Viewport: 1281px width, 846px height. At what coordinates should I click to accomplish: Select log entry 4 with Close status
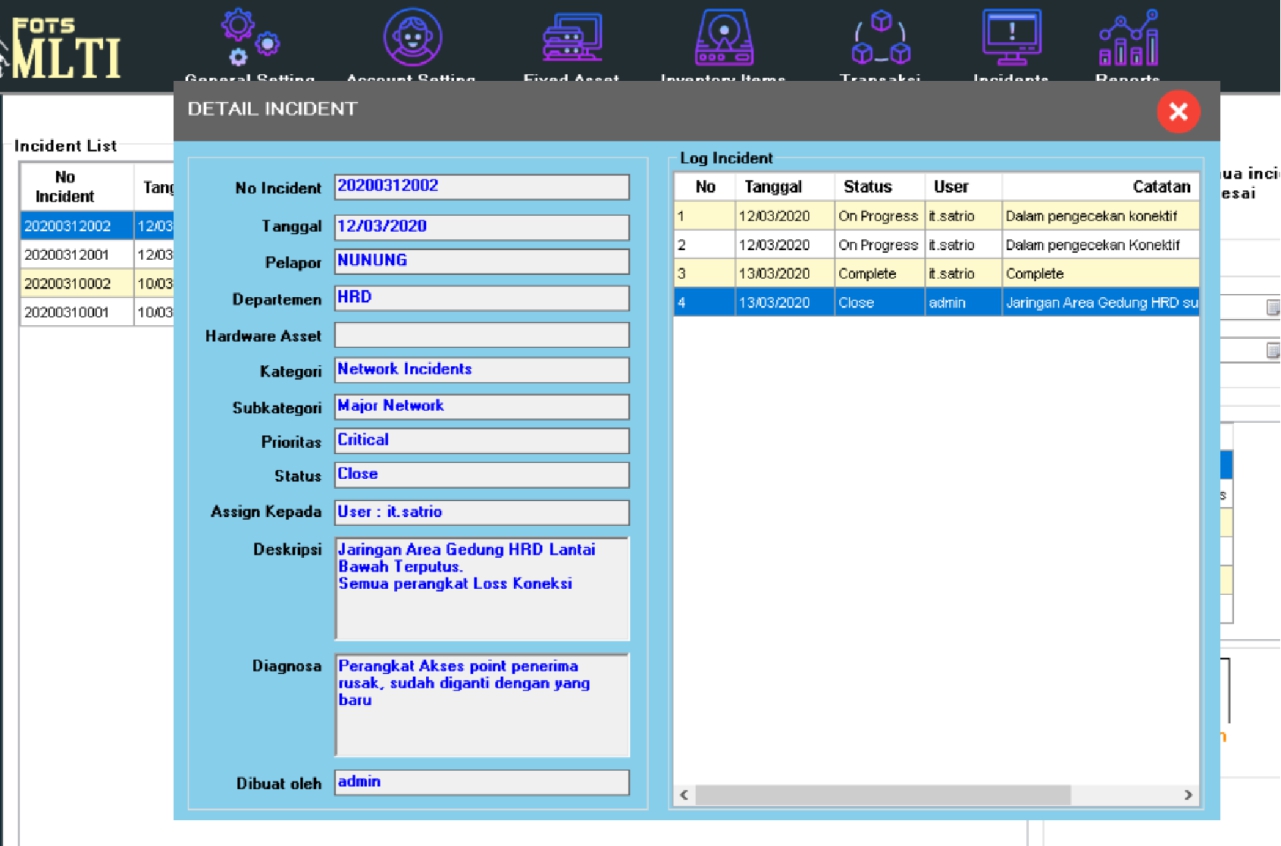tap(935, 302)
